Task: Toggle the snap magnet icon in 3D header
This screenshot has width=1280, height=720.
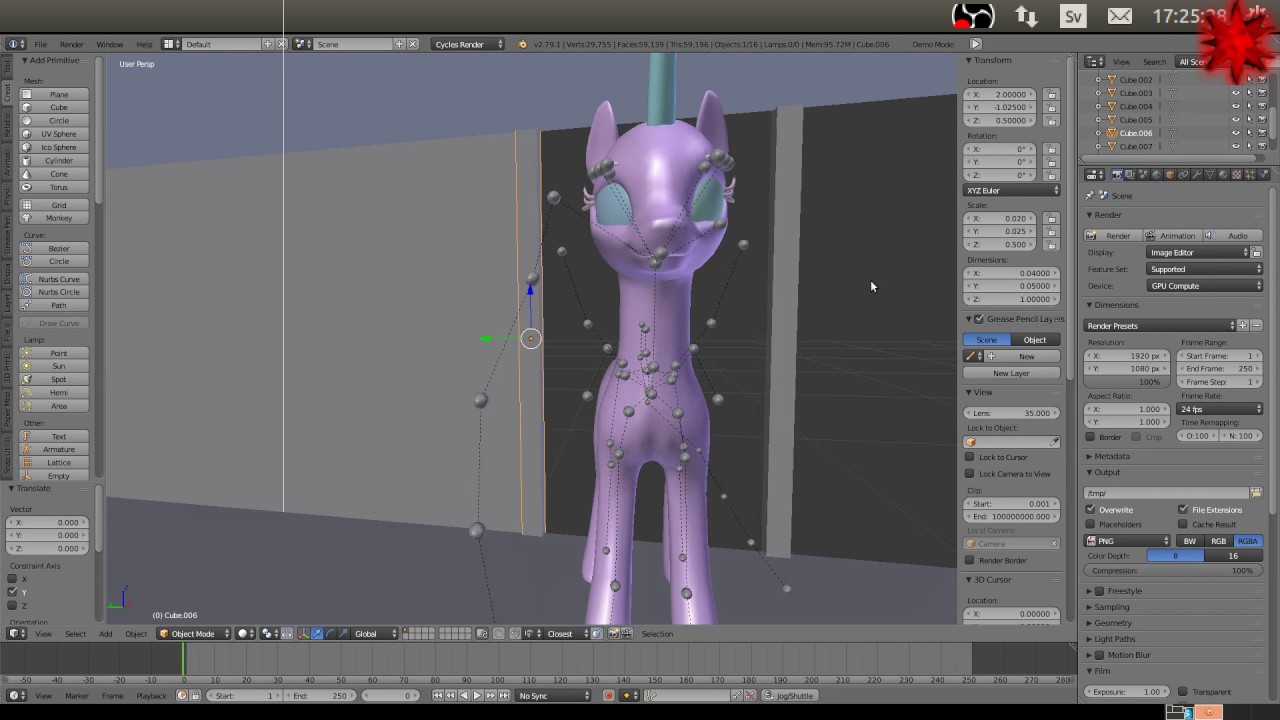Action: click(x=514, y=634)
